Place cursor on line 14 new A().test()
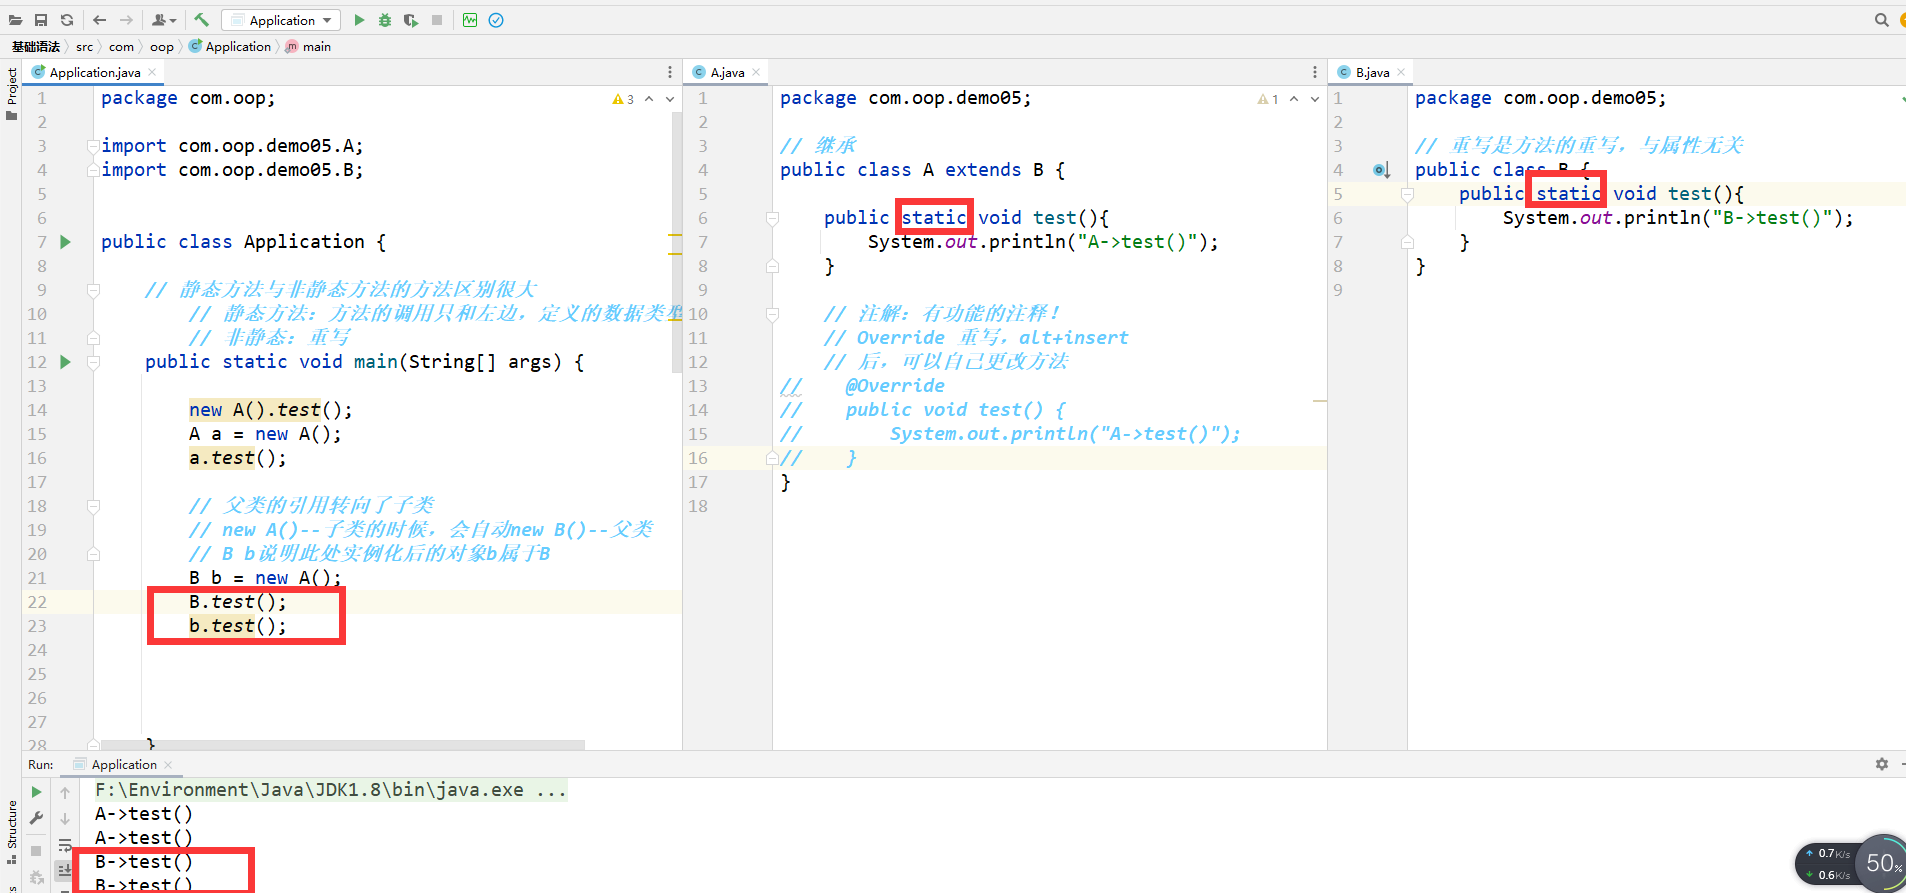The image size is (1906, 893). point(270,410)
